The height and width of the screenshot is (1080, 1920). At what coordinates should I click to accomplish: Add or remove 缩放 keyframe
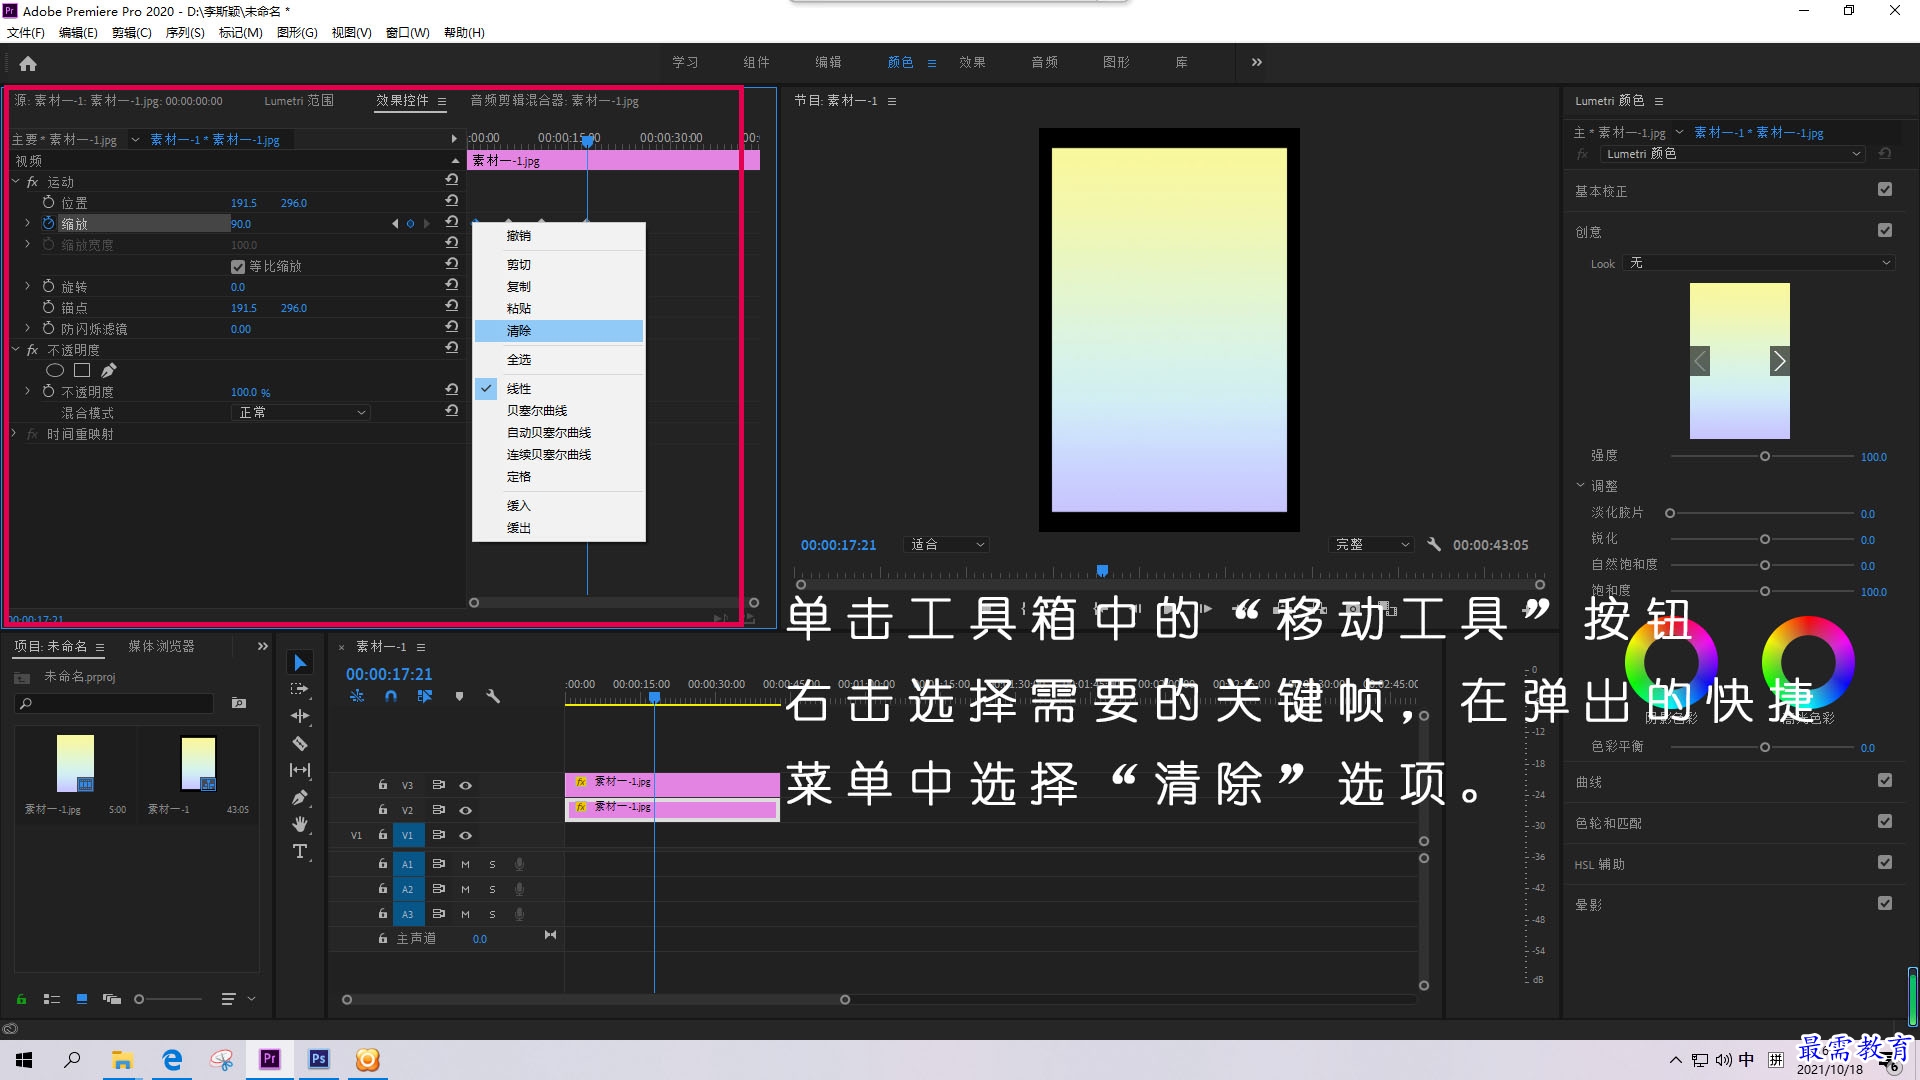point(410,223)
